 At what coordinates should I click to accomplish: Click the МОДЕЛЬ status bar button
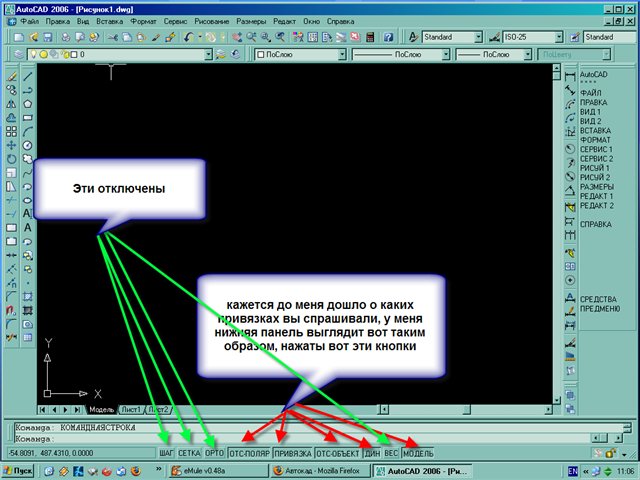(418, 453)
